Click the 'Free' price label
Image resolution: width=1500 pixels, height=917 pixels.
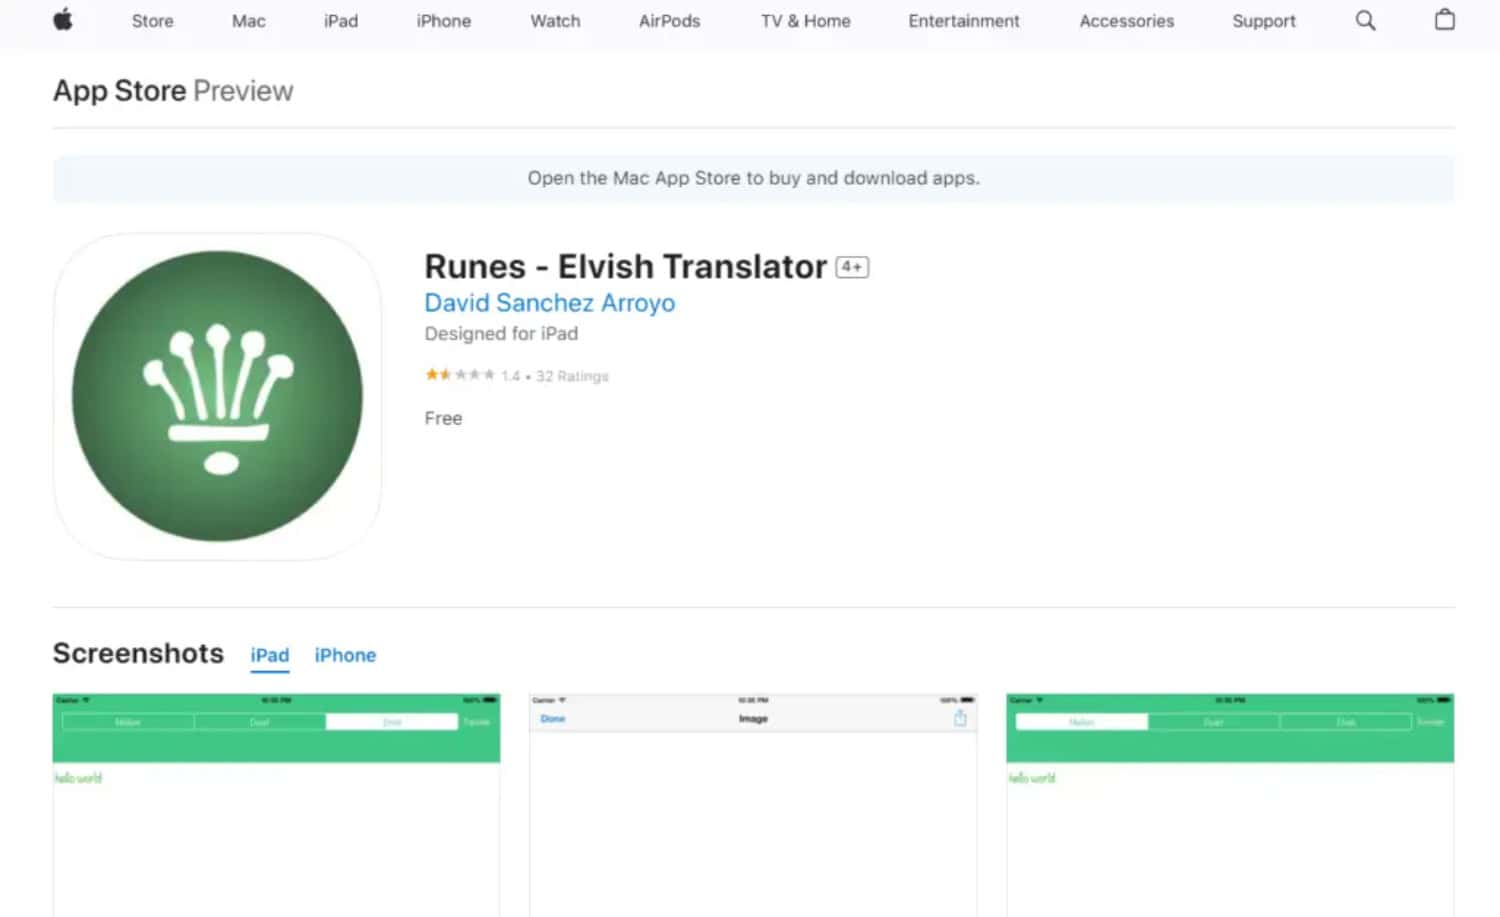click(x=443, y=418)
